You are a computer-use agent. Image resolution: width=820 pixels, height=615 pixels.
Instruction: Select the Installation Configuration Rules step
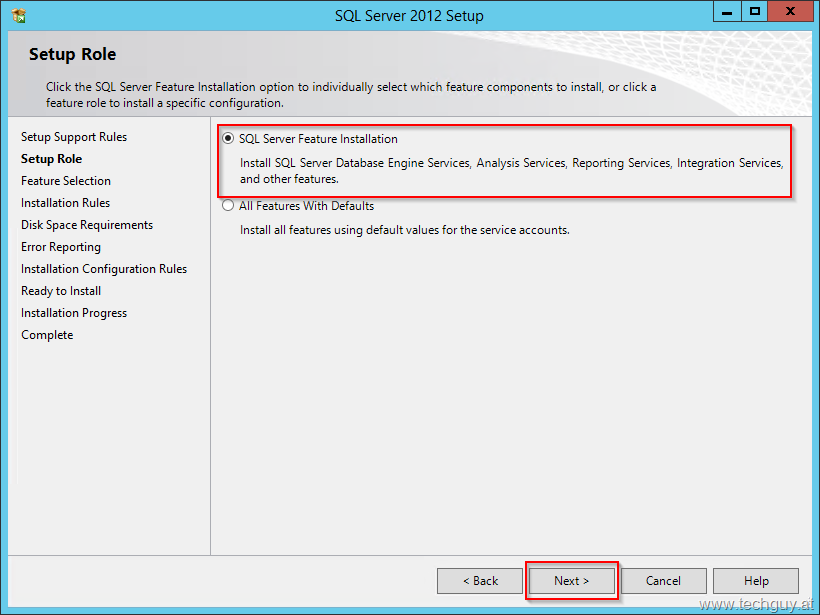click(104, 269)
